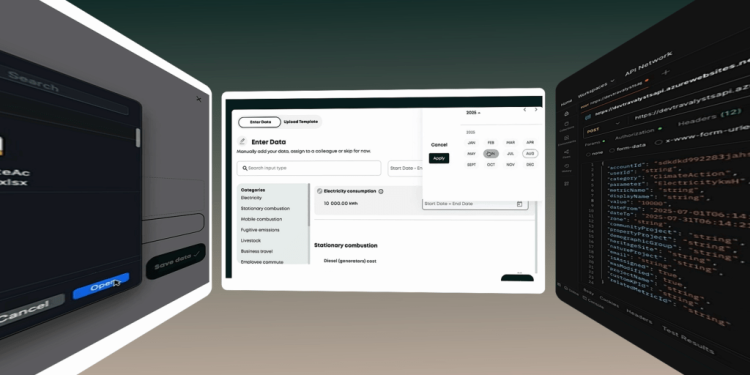
Task: Select DEC in the month picker
Action: tap(530, 165)
